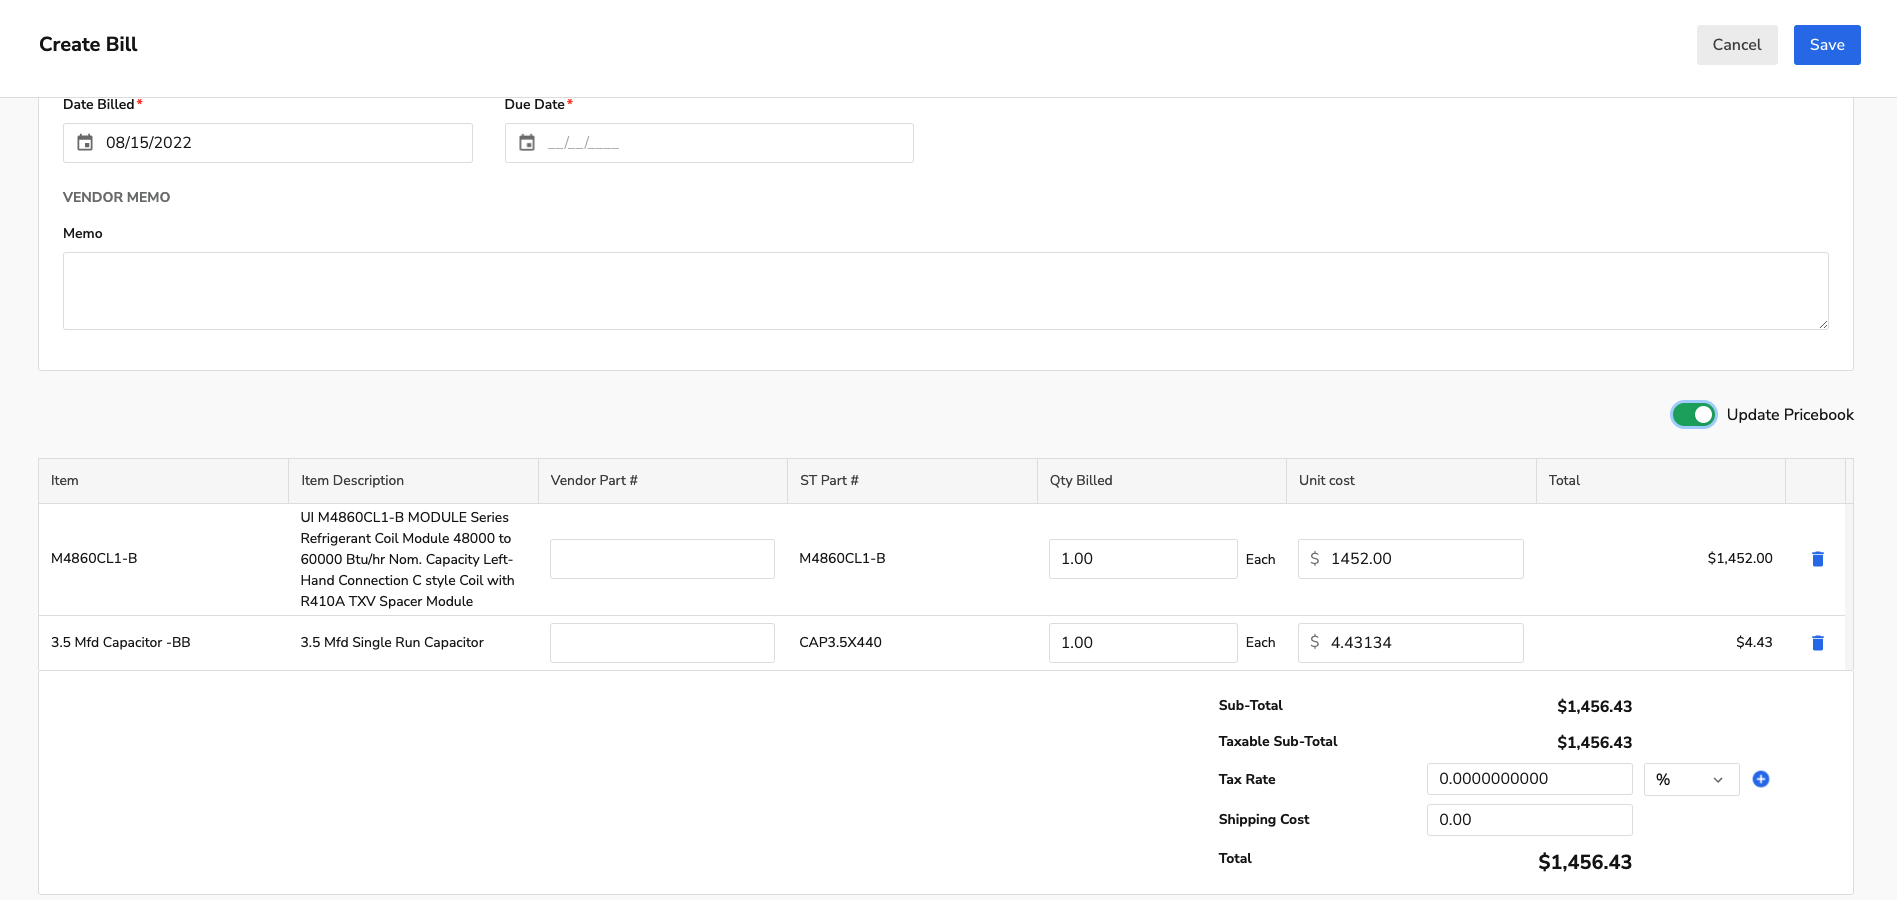Click the 3.5 Mfd Capacitor -BB item name
The width and height of the screenshot is (1897, 900).
[121, 643]
